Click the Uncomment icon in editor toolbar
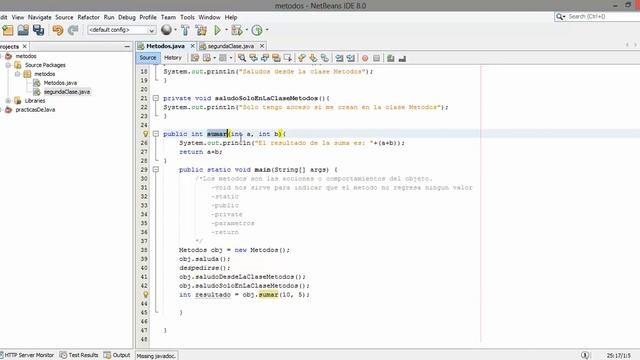The image size is (640, 360). coord(402,58)
